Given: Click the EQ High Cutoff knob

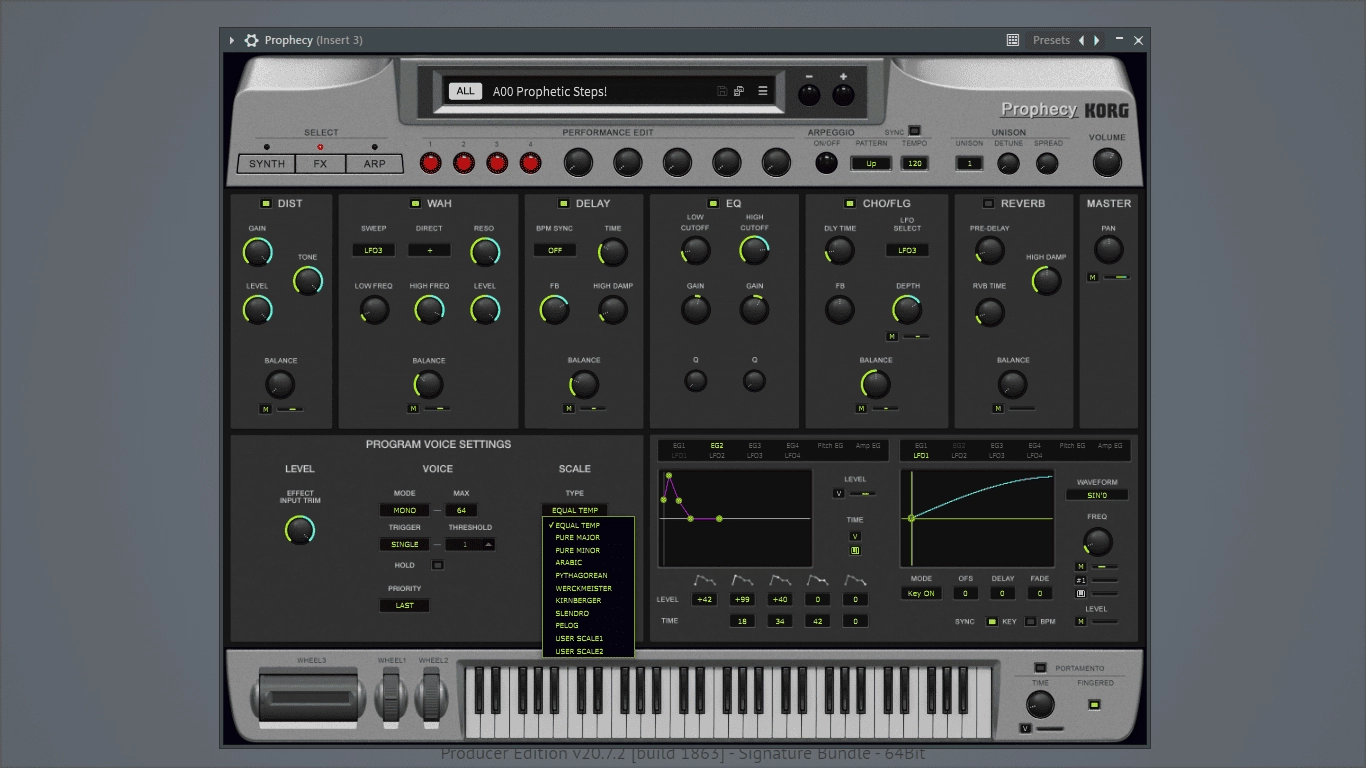Looking at the screenshot, I should tap(755, 251).
